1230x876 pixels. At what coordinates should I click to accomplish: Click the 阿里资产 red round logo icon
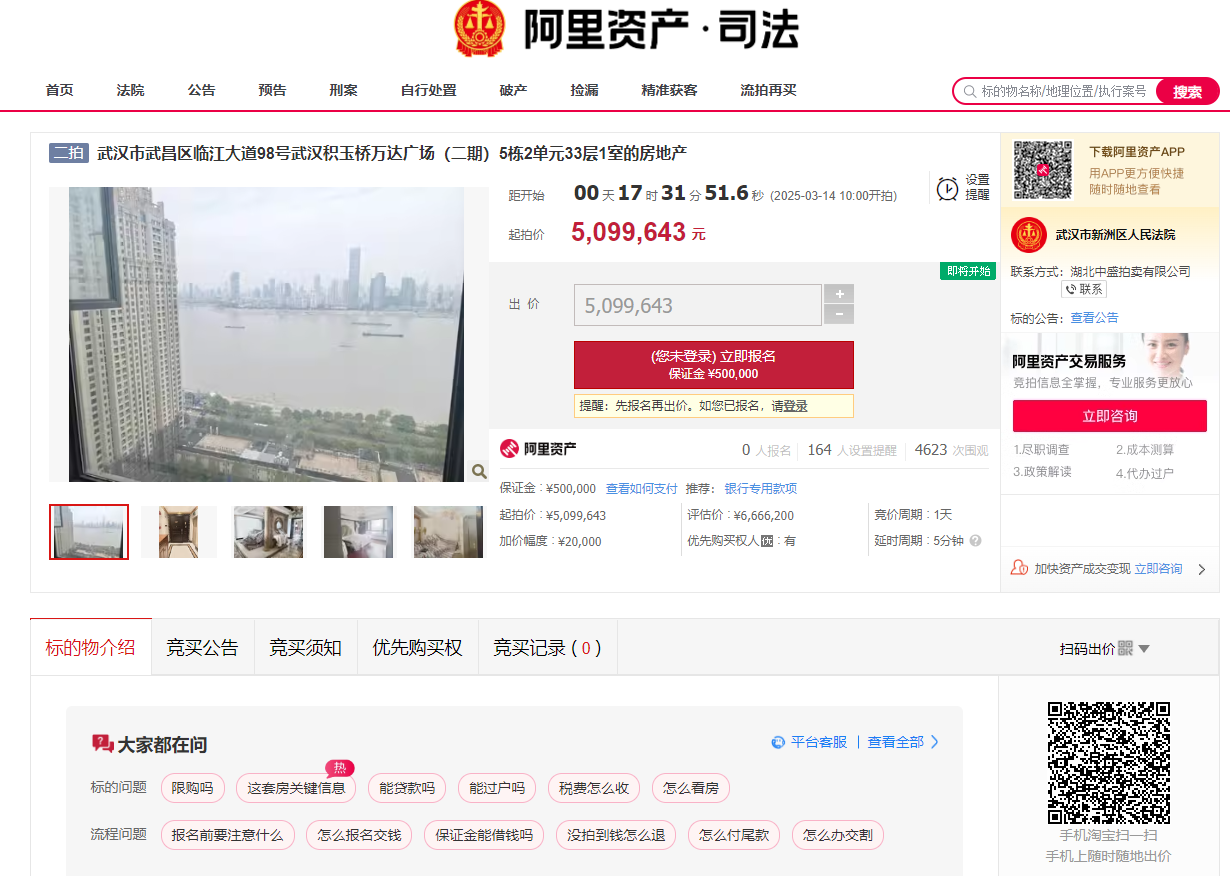tap(510, 449)
